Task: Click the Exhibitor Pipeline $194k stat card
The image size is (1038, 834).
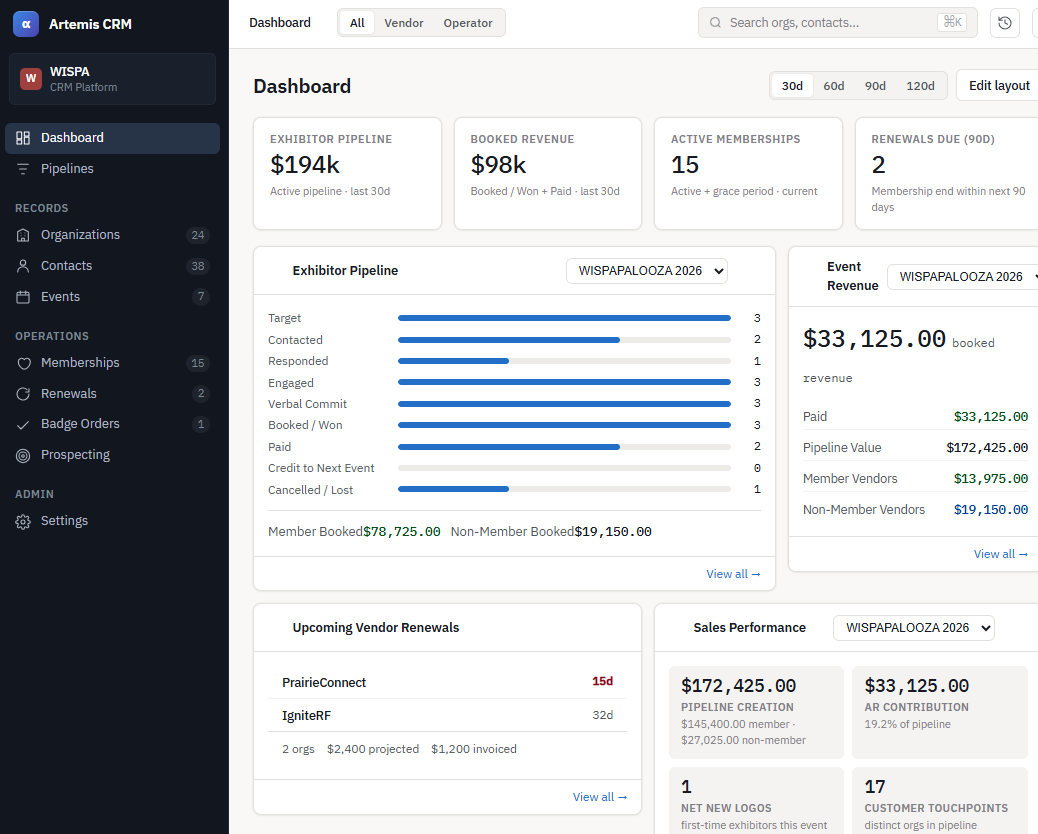Action: click(348, 173)
